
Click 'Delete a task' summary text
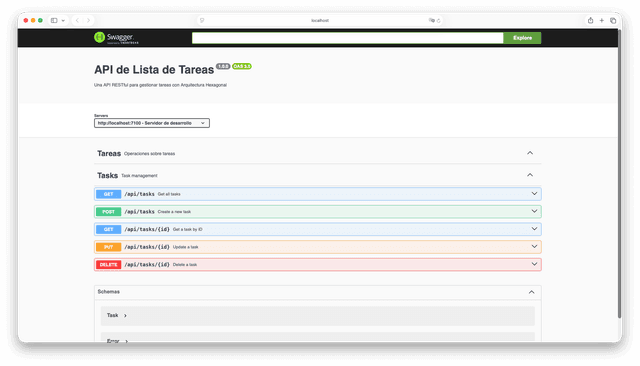185,265
